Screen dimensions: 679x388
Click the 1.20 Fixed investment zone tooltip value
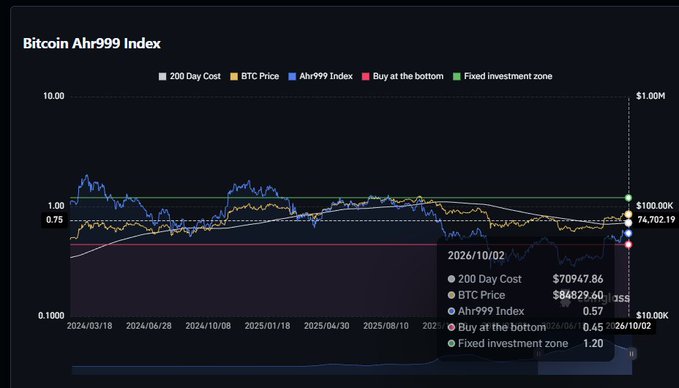[x=593, y=343]
